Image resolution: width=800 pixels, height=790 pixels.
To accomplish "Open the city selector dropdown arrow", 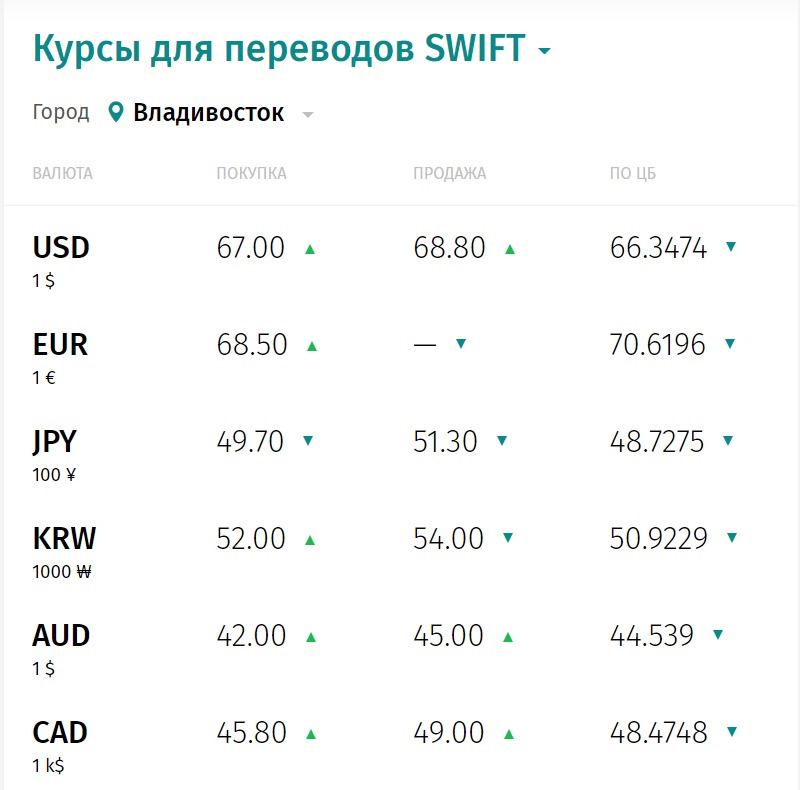I will pos(308,115).
